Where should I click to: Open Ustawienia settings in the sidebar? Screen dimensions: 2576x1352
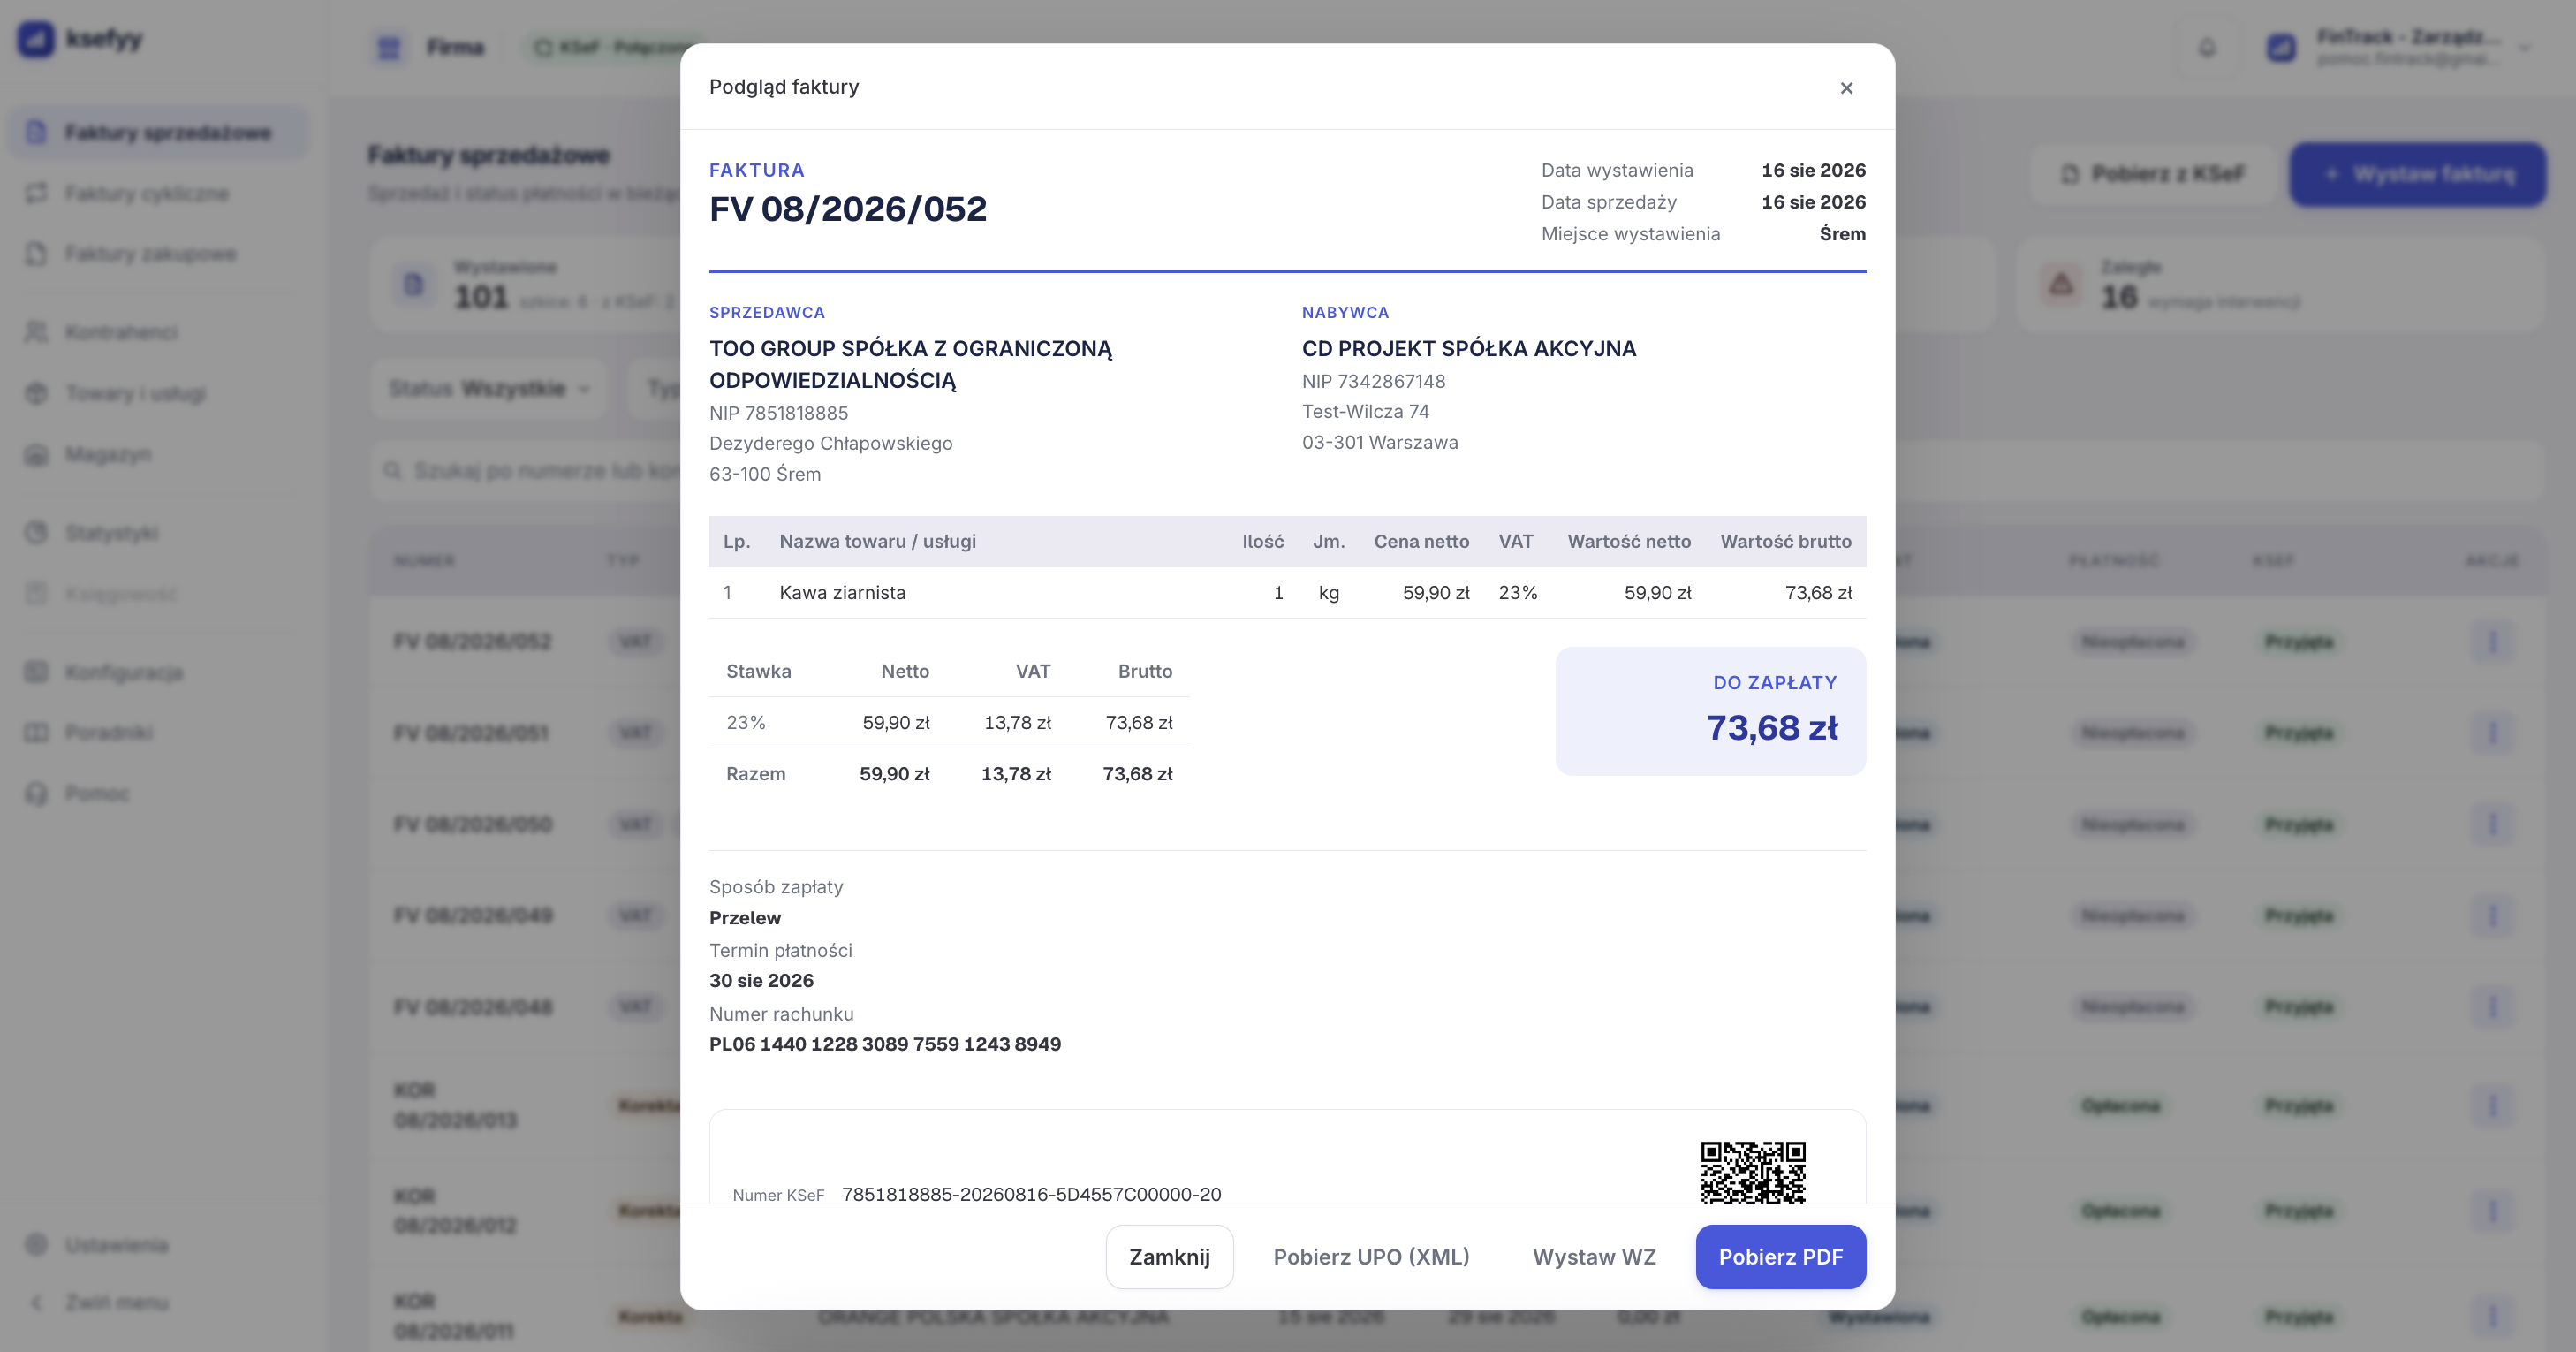[159, 1245]
